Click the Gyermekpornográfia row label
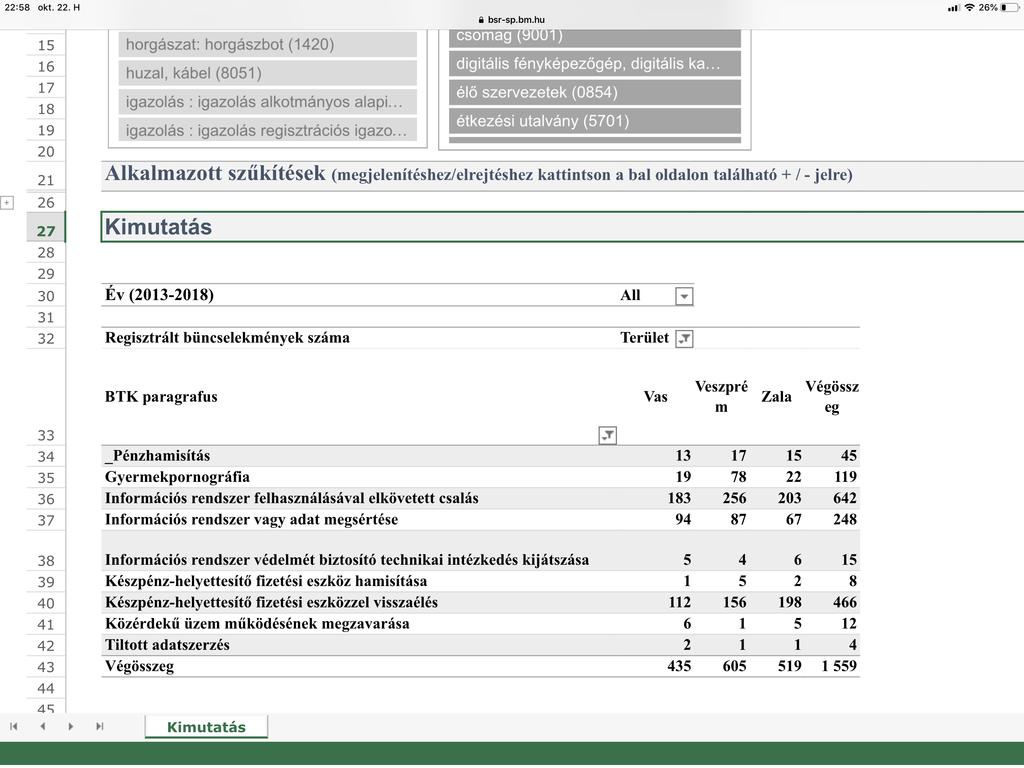Image resolution: width=1024 pixels, height=768 pixels. [177, 477]
